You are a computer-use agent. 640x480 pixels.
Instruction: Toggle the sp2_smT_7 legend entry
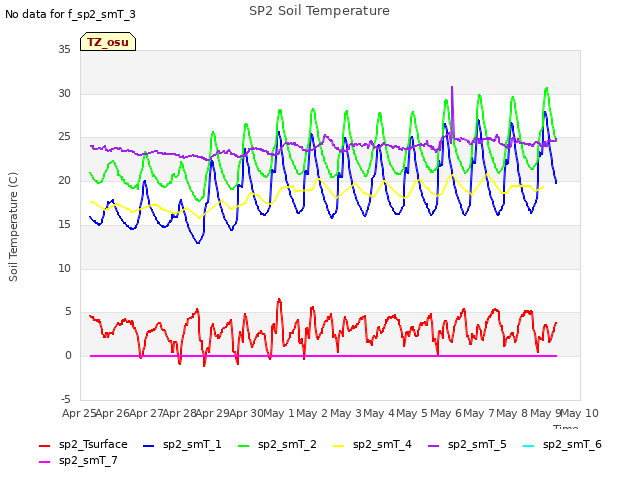[x=78, y=460]
